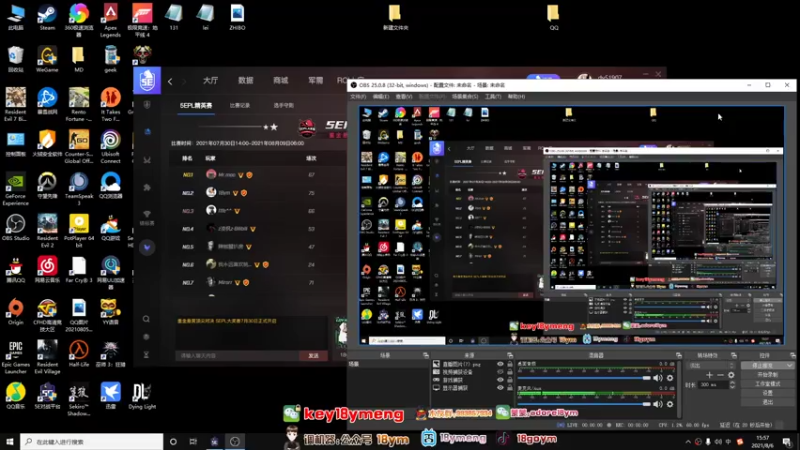Click the red send button in 5E chat
The height and width of the screenshot is (450, 800).
pos(313,356)
